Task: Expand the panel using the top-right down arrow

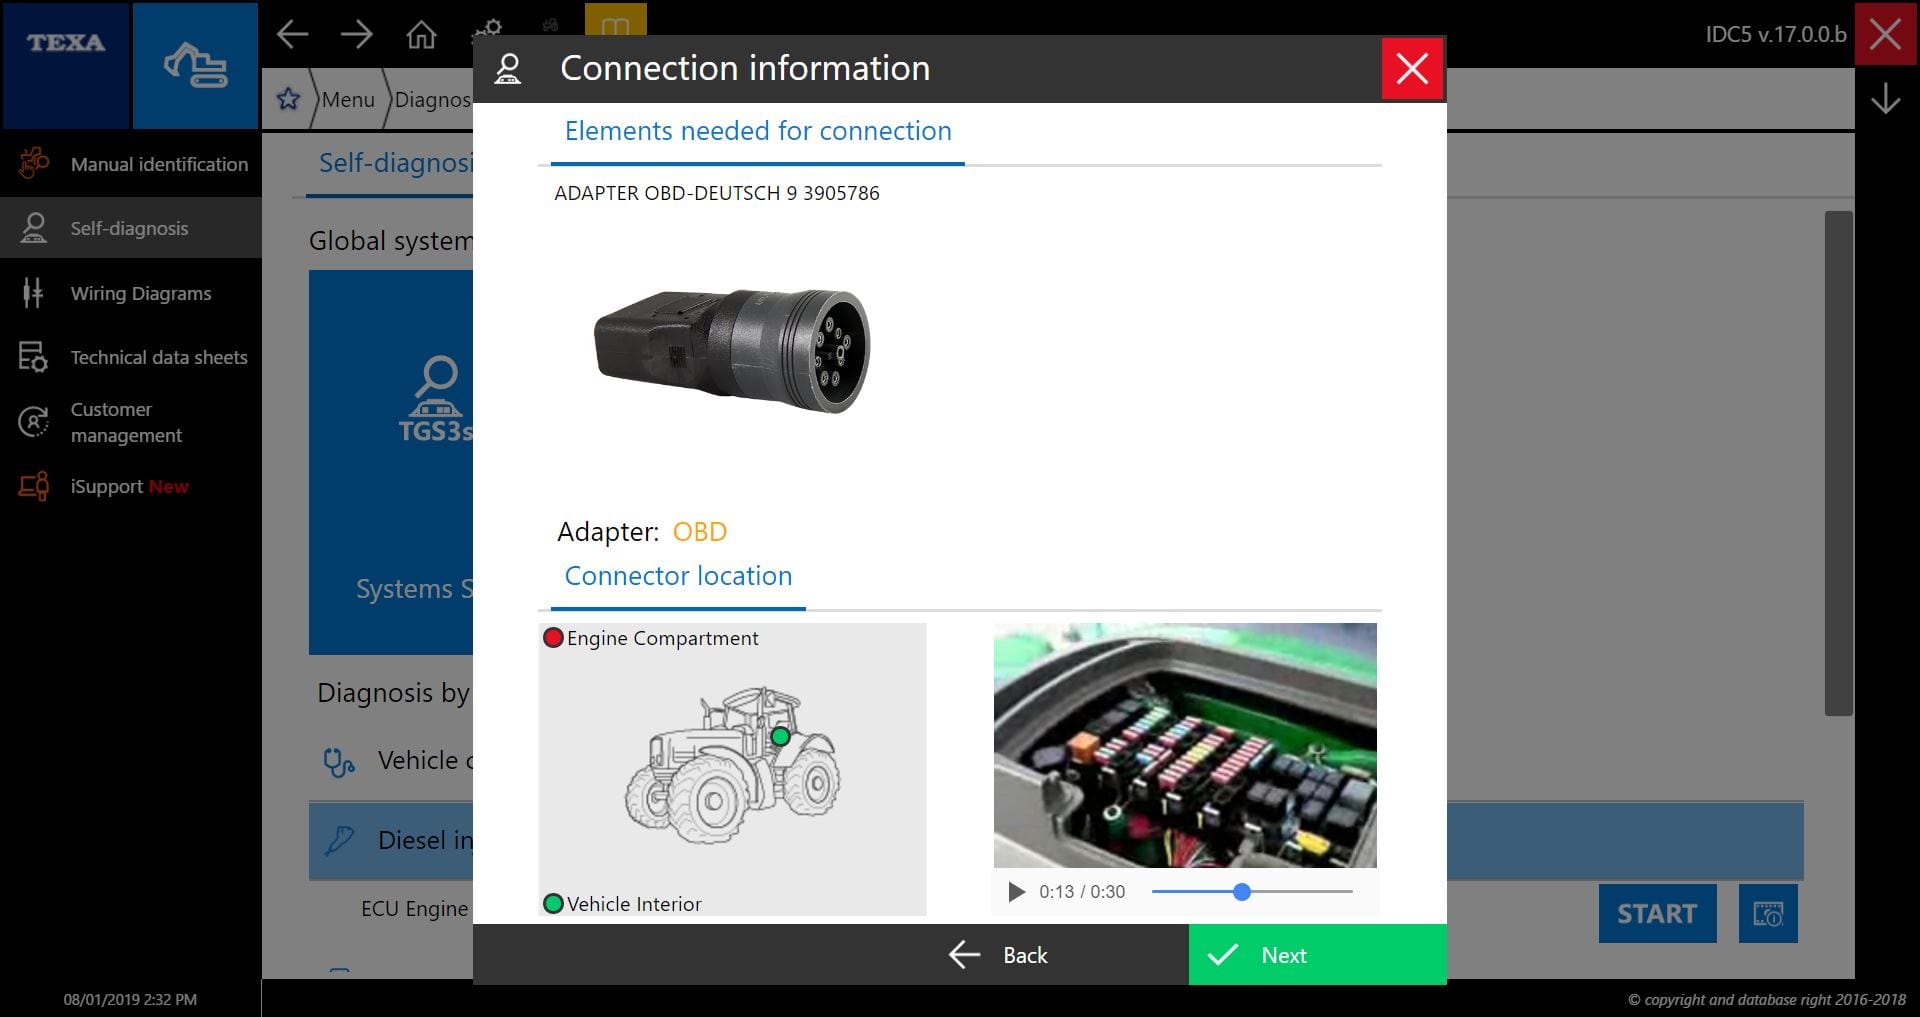Action: click(x=1885, y=99)
